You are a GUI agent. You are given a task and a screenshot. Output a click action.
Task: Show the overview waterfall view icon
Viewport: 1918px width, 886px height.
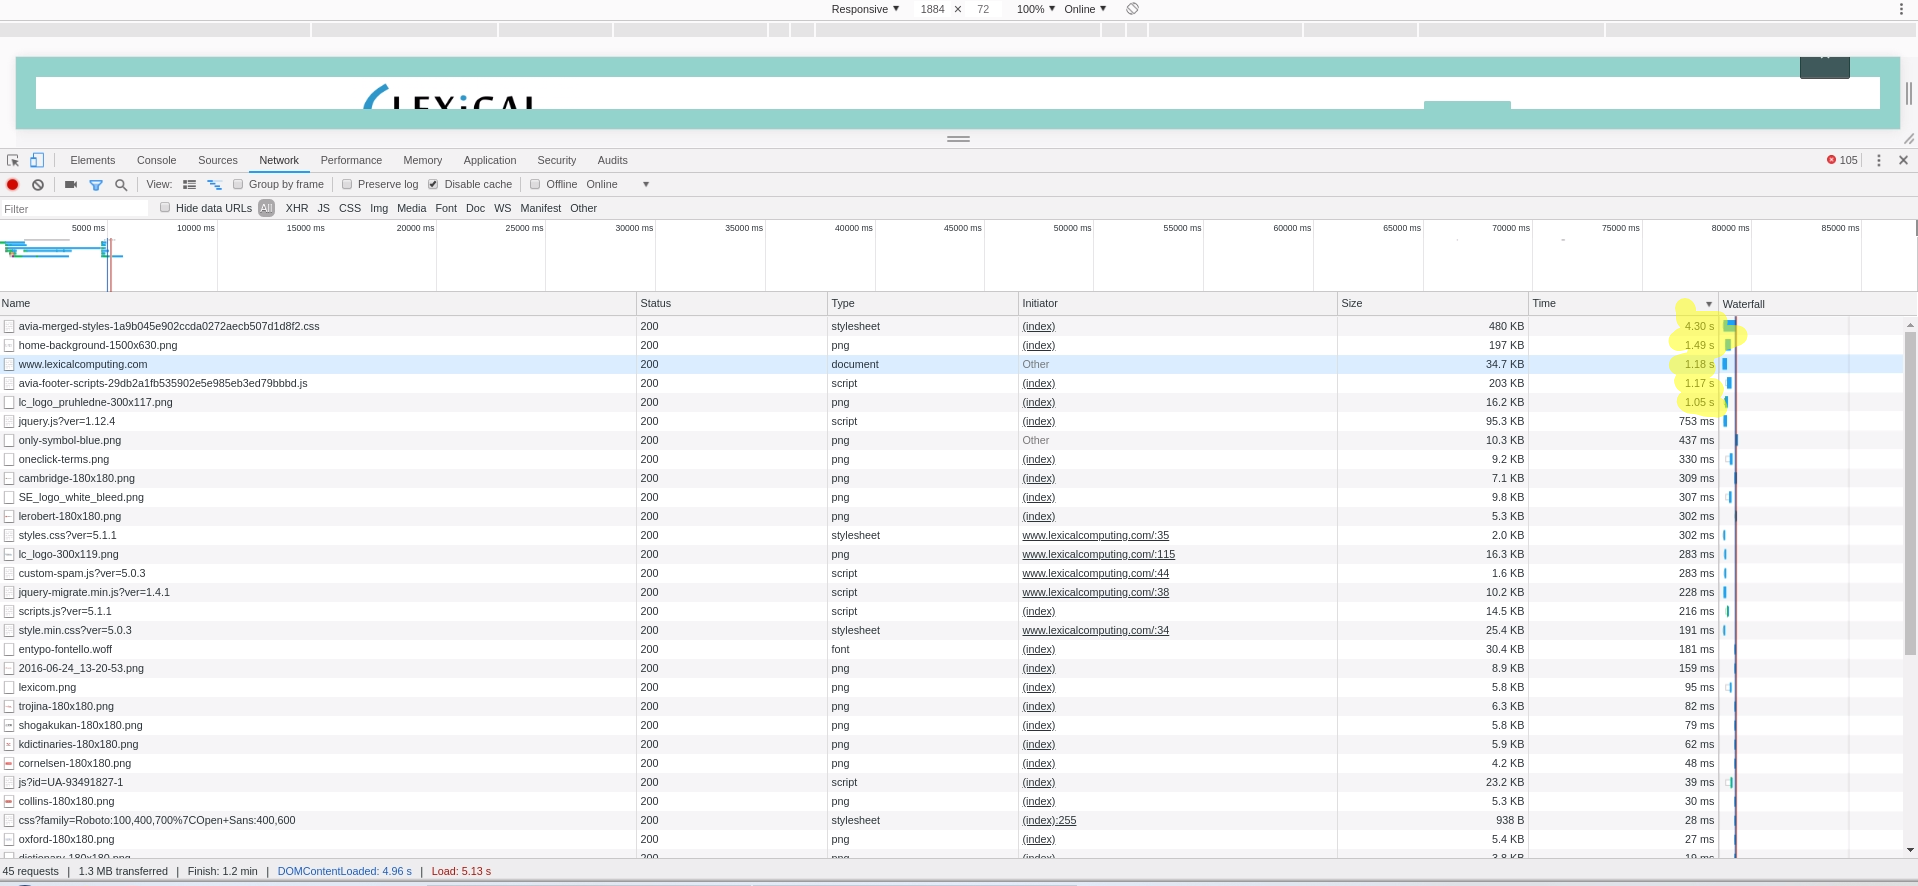[214, 184]
